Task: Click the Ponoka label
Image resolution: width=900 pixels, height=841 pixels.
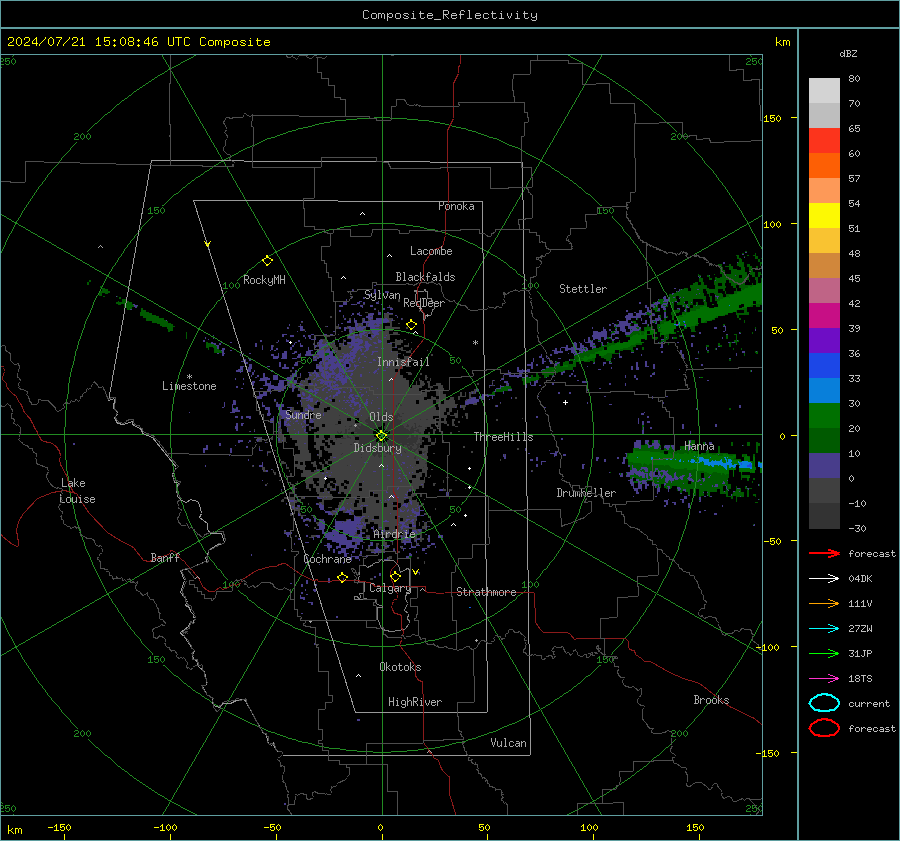Action: [x=456, y=206]
